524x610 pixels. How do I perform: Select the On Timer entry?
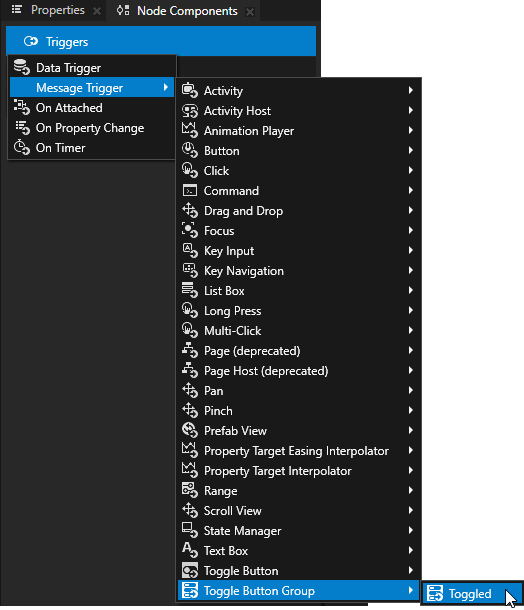(x=92, y=147)
